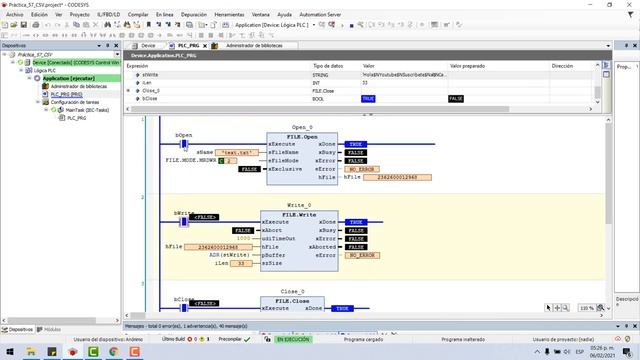Select the pointer tool in editor corner
640x360 pixels.
(x=549, y=308)
